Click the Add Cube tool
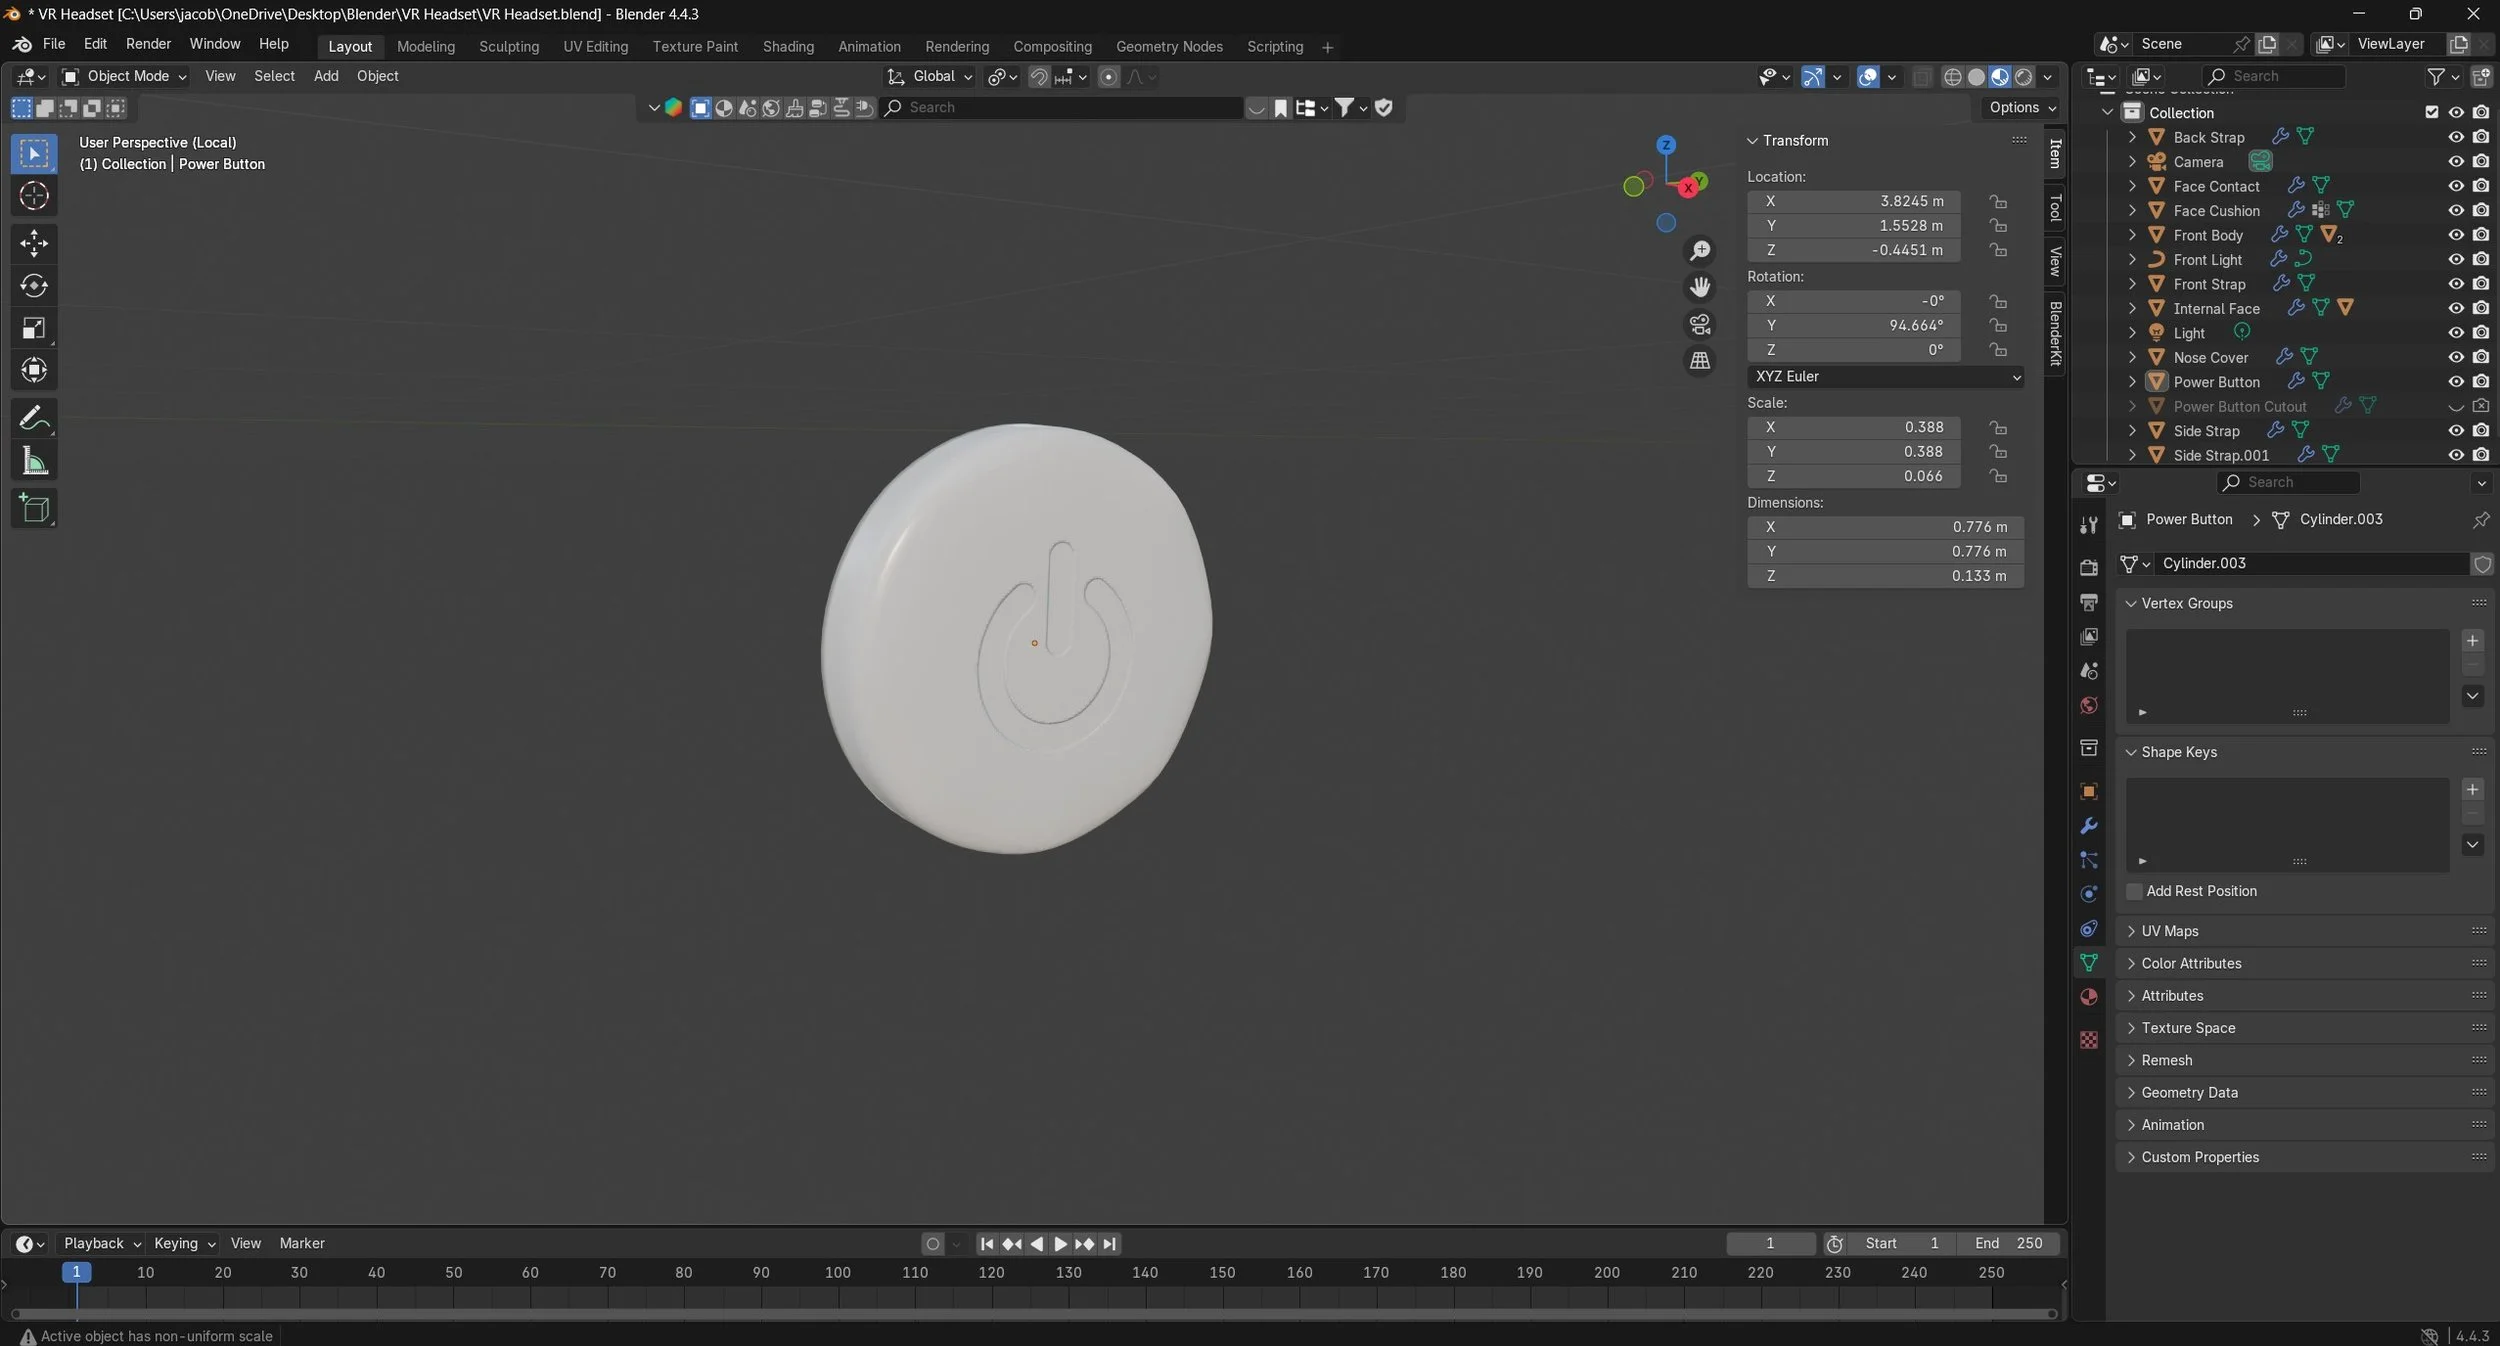The height and width of the screenshot is (1346, 2500). (x=34, y=508)
